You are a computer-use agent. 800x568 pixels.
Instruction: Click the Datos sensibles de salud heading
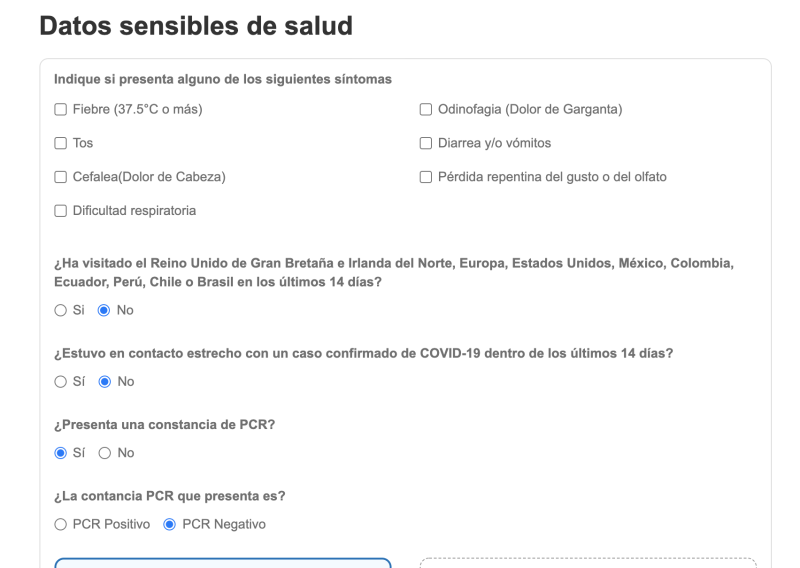[196, 27]
